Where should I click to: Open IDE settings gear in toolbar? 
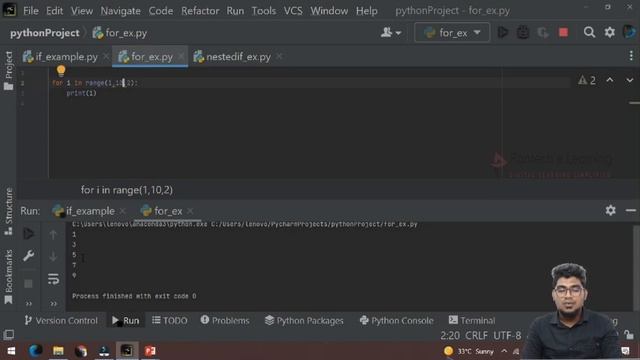[x=609, y=32]
